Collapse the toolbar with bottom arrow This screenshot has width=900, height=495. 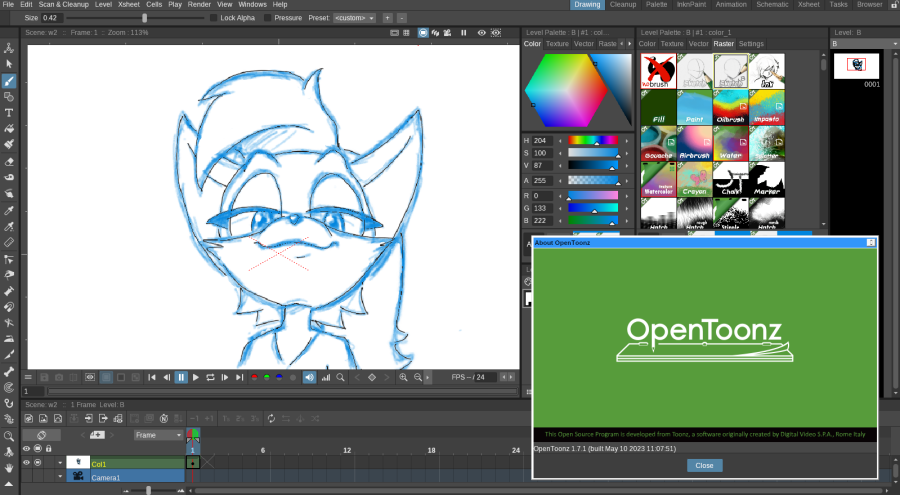tap(9, 485)
